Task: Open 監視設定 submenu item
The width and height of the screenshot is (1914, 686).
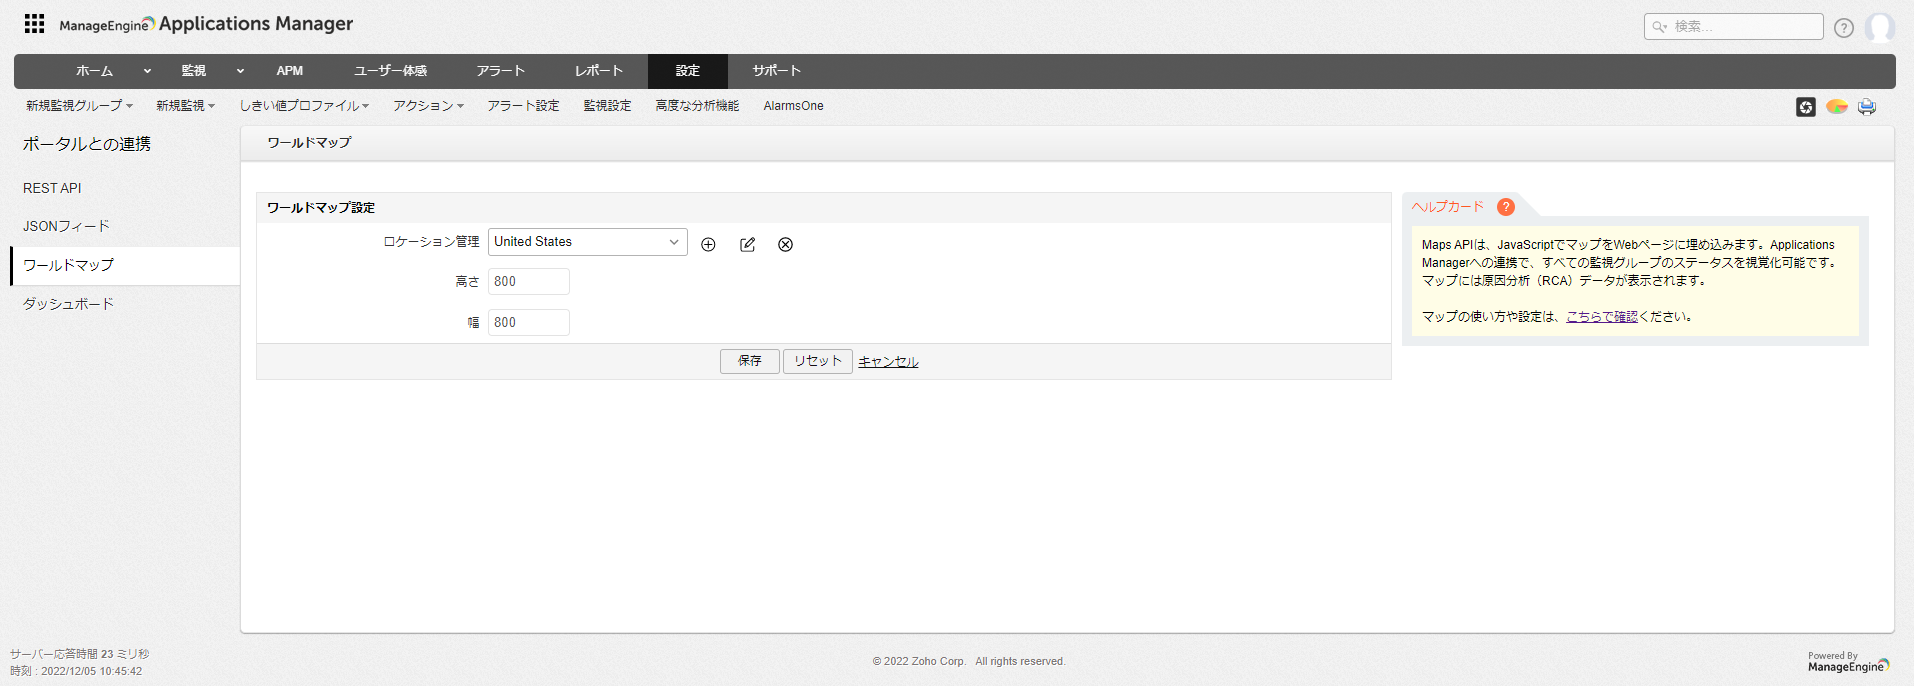Action: pos(608,106)
